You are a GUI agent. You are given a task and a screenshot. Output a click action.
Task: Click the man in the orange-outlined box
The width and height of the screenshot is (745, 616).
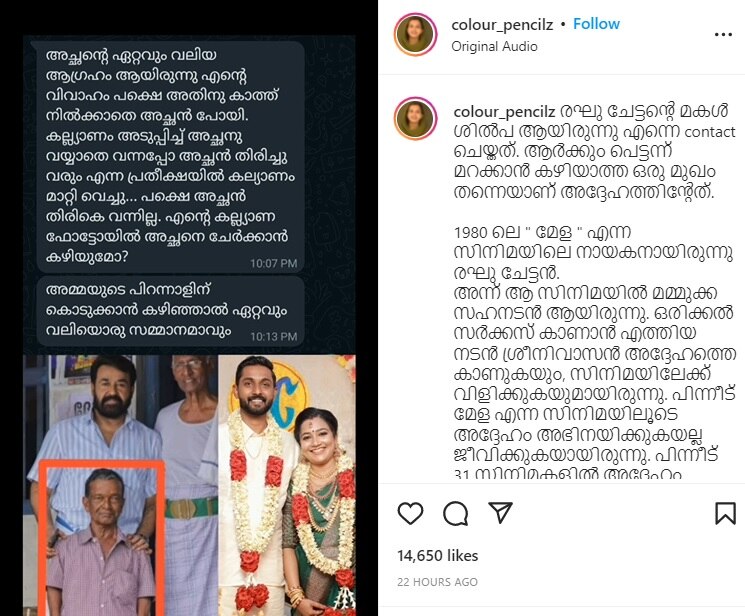pos(102,539)
